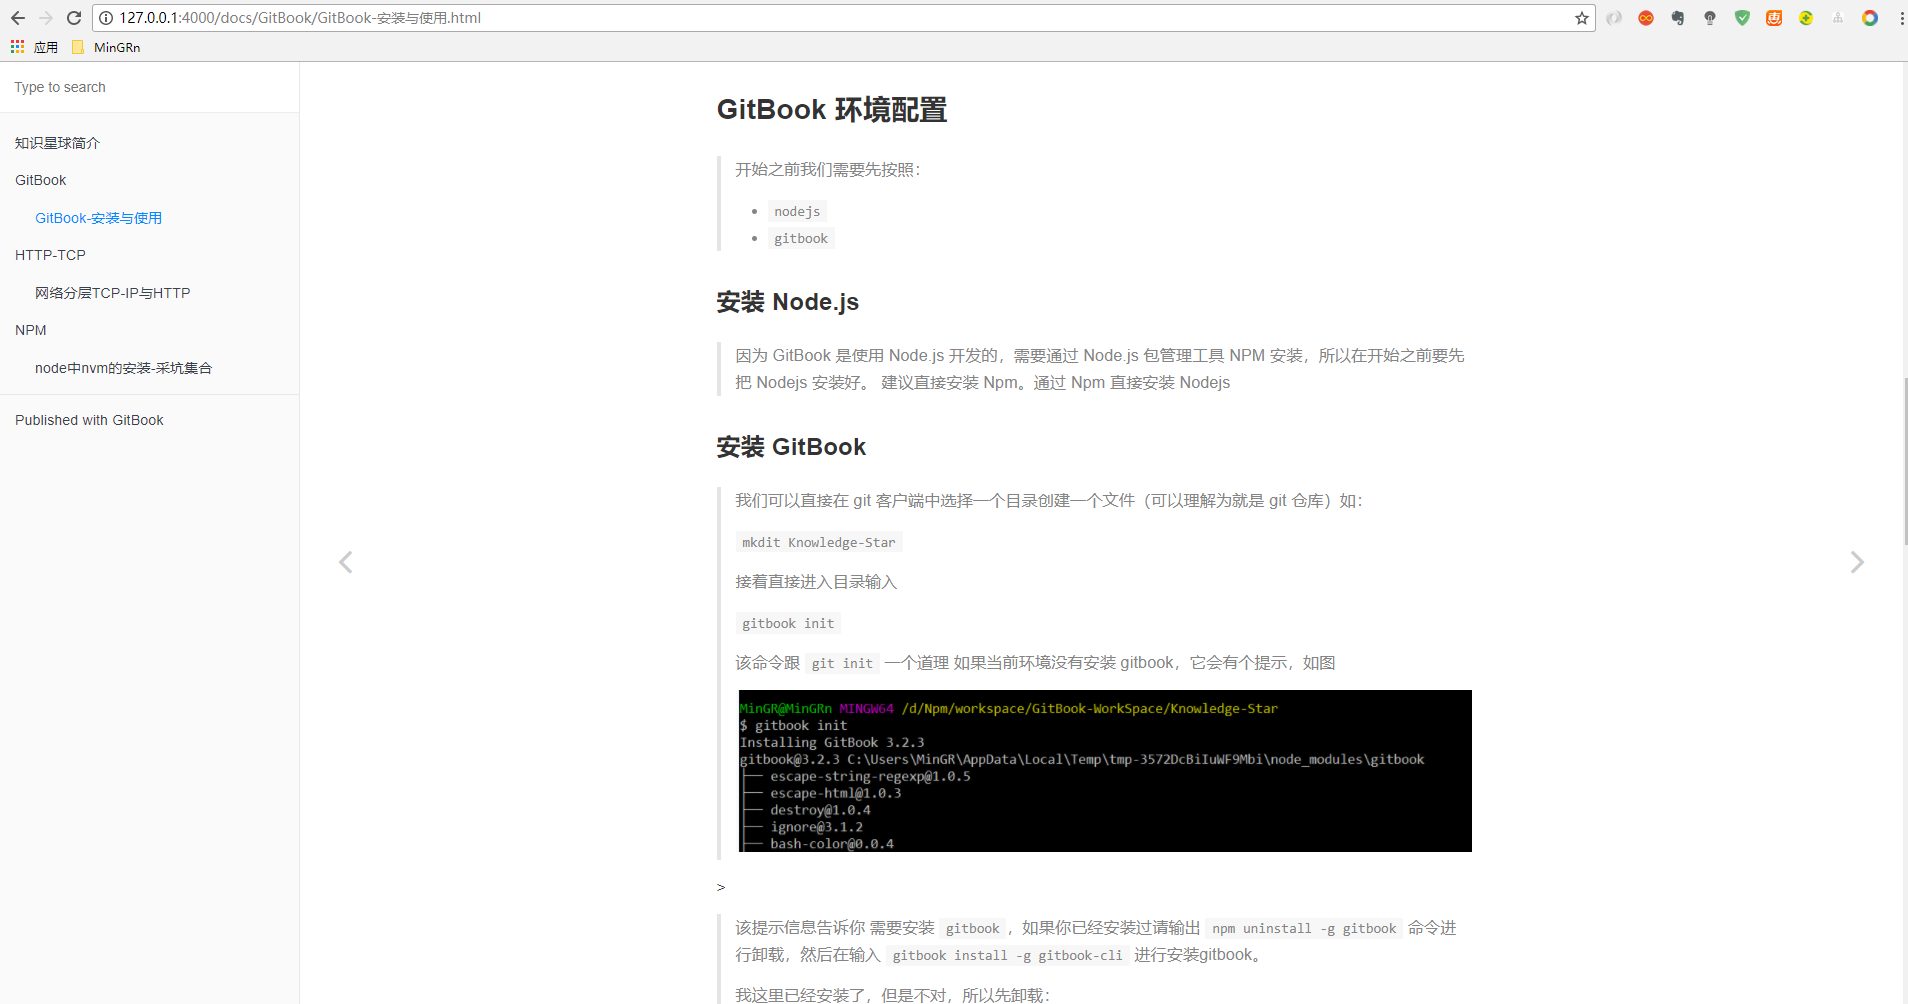Open node中nvm的安装-采坑集合 page

[123, 368]
